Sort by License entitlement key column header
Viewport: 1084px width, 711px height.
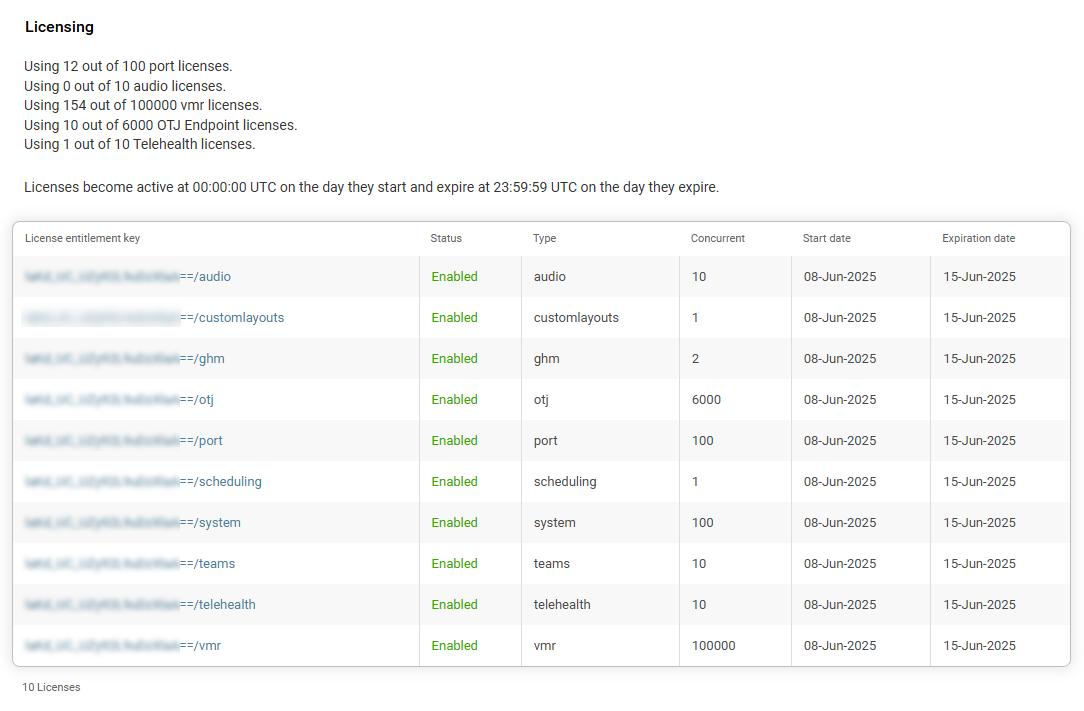[82, 239]
